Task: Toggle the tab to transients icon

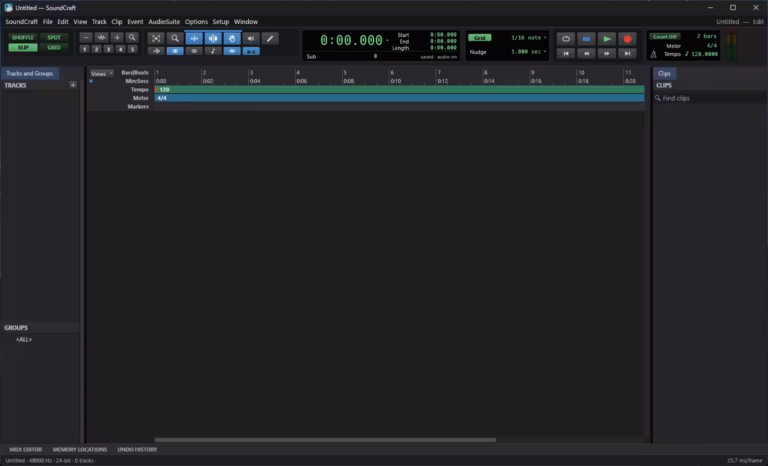Action: coord(156,51)
